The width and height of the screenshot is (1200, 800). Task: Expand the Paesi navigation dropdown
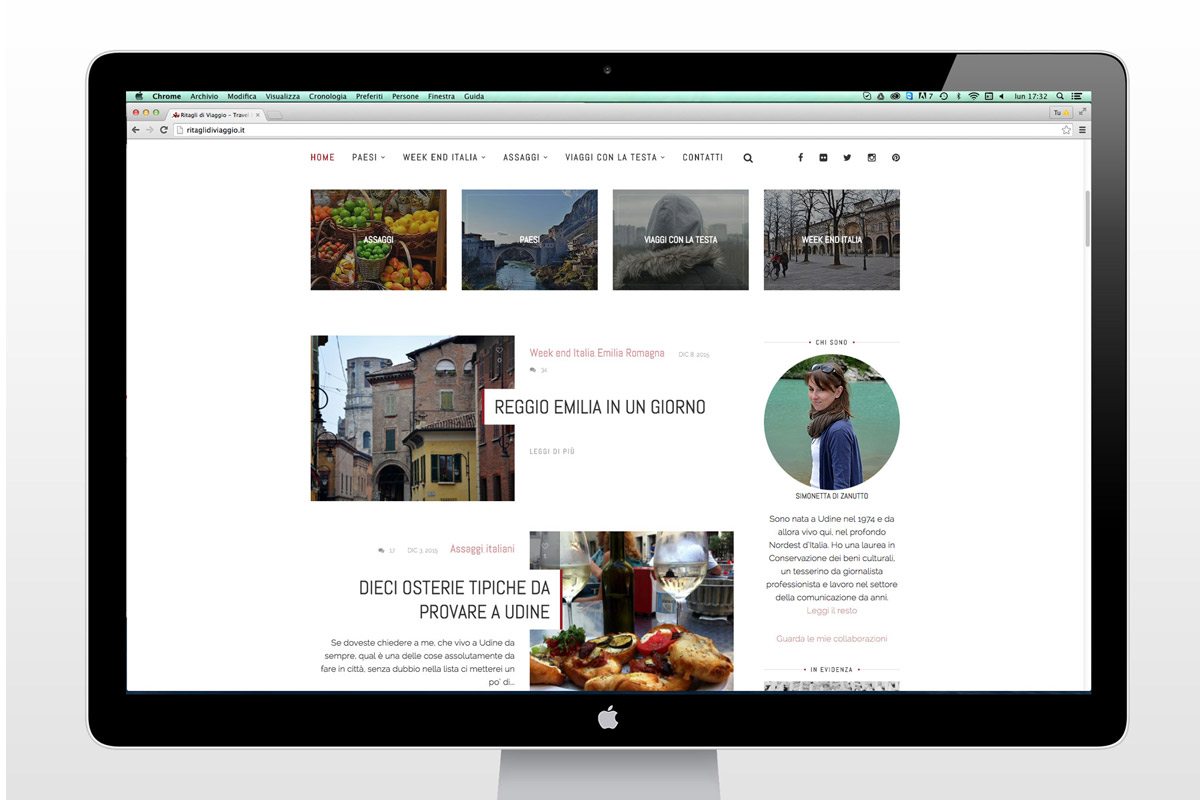pyautogui.click(x=368, y=158)
